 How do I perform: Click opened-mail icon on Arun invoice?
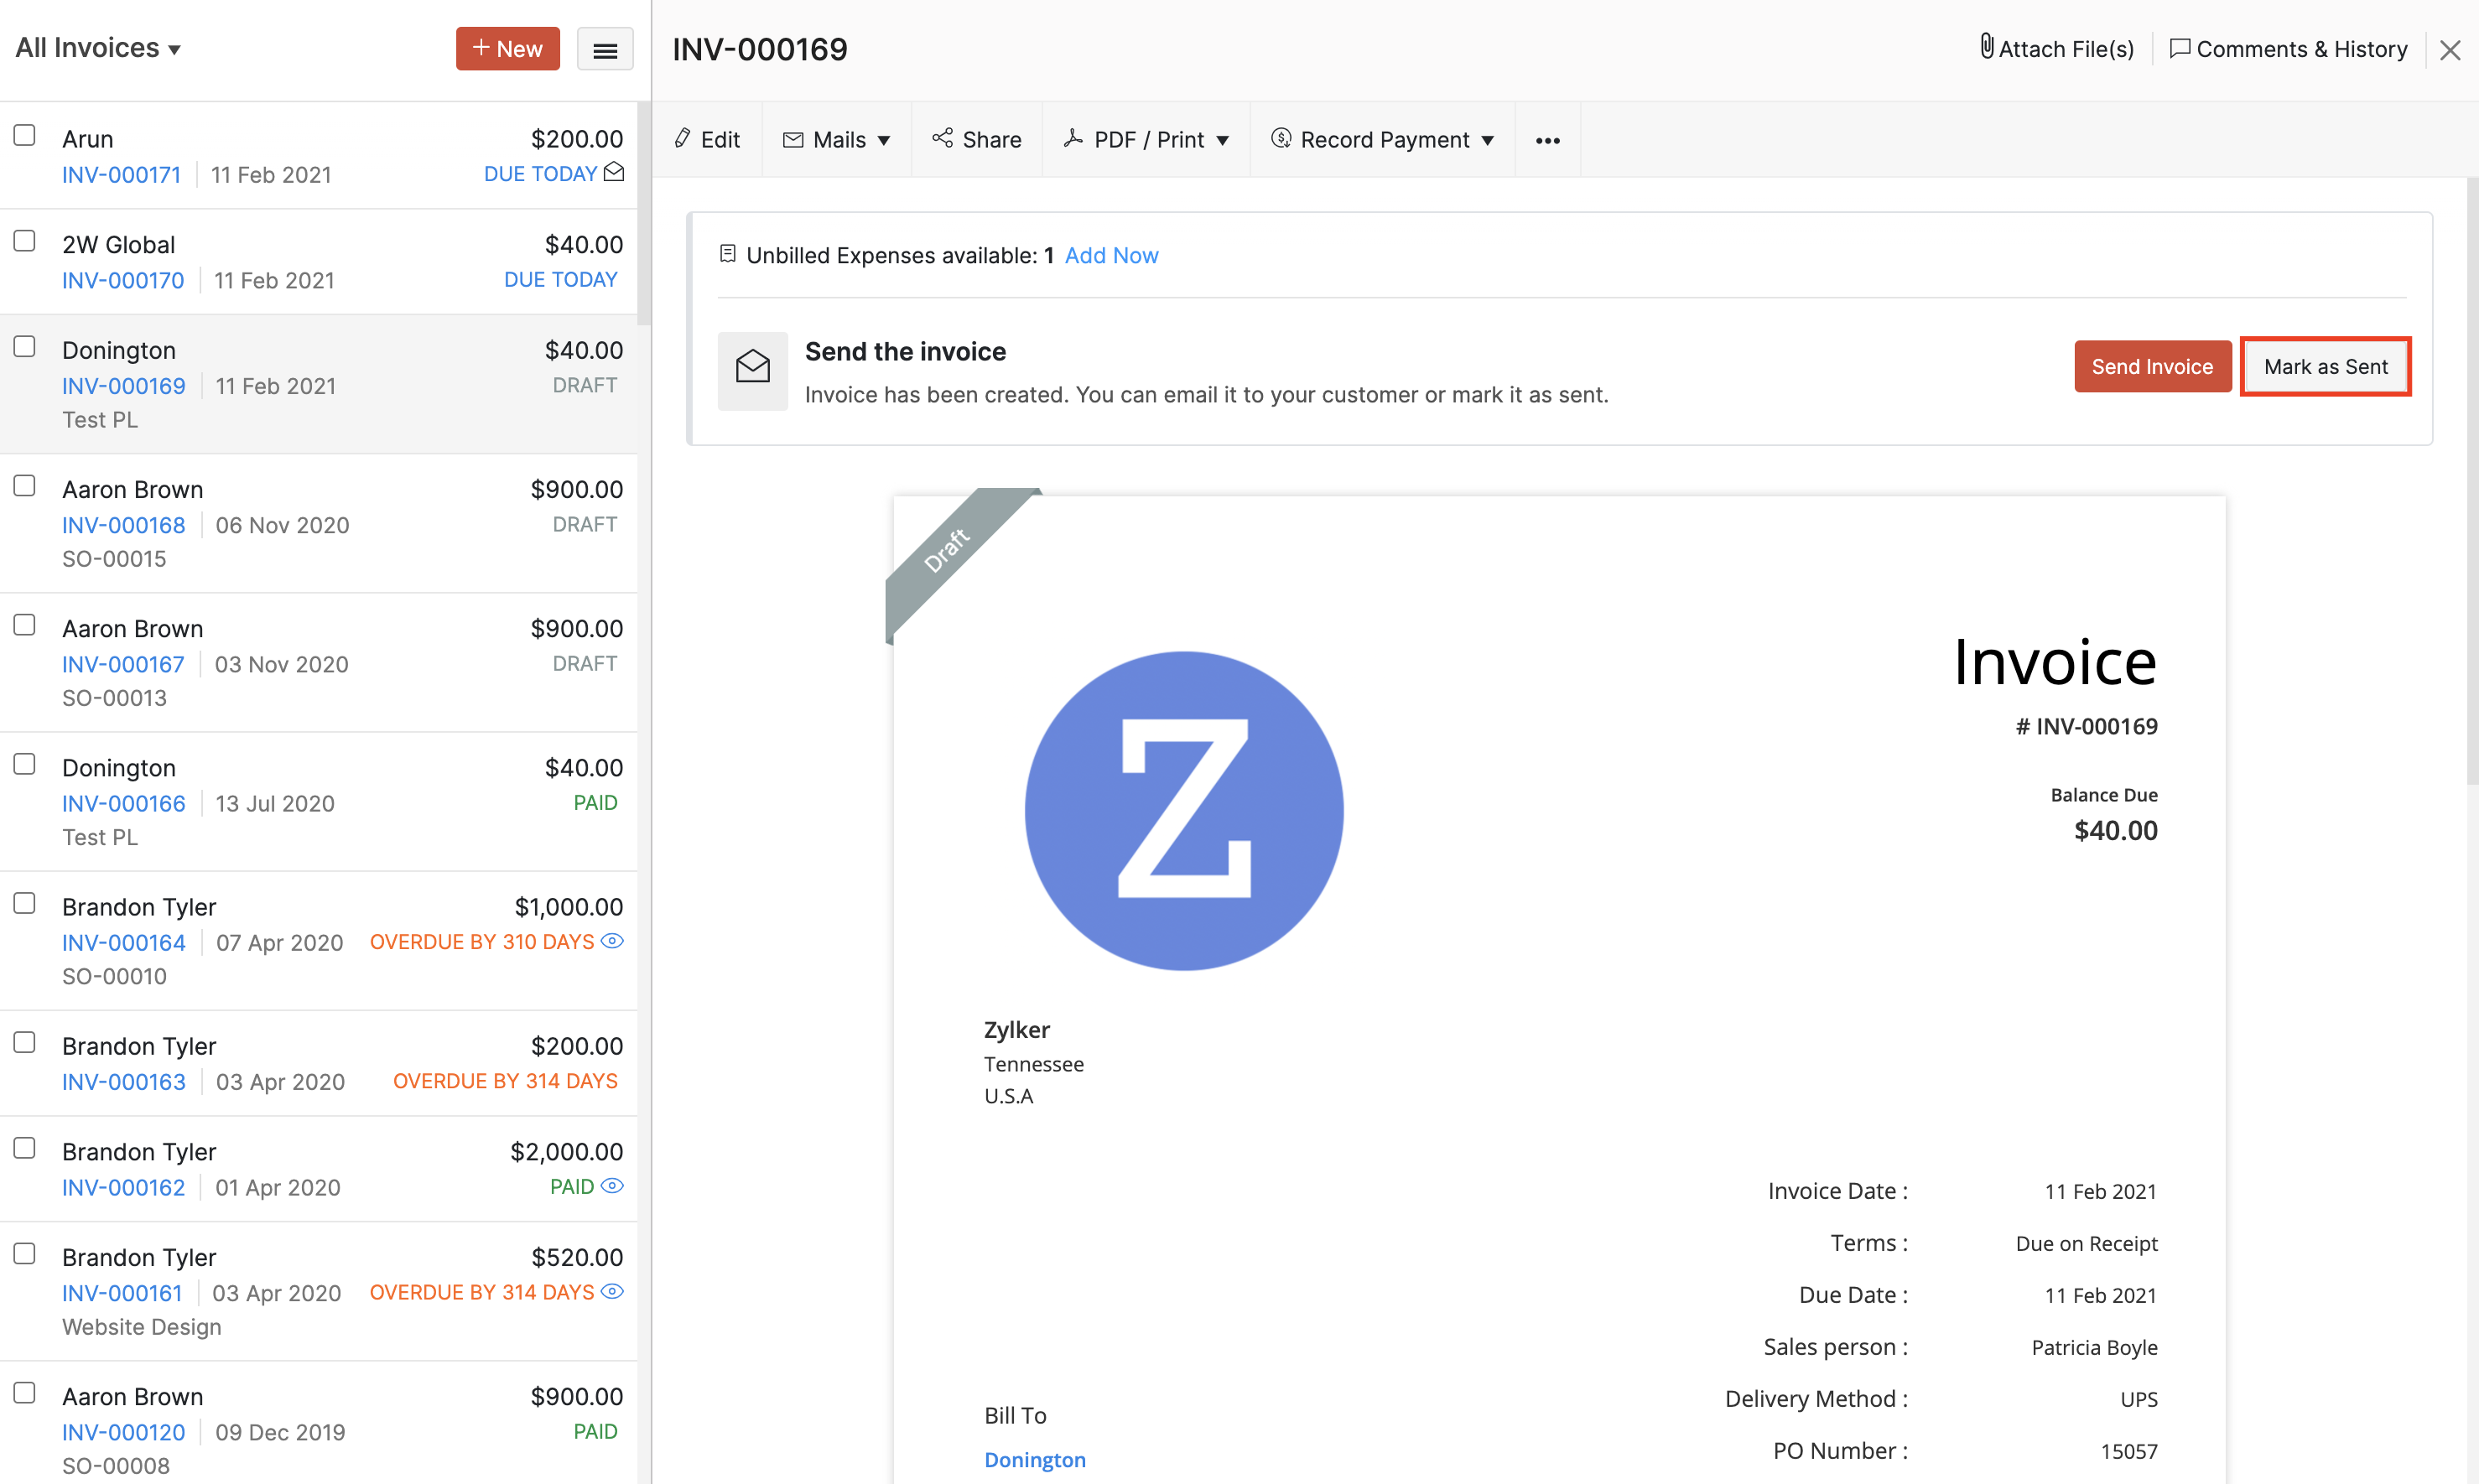614,172
